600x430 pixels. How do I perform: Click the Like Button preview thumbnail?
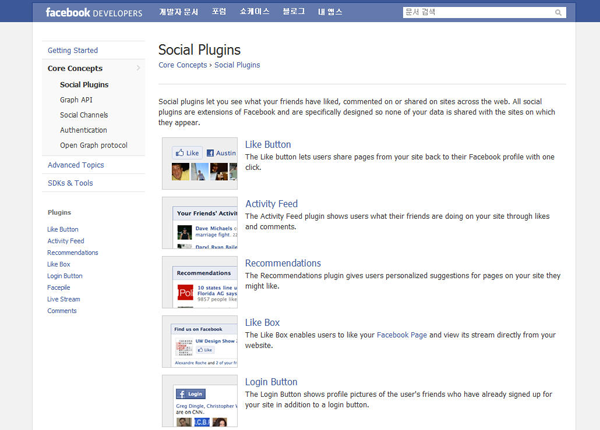pyautogui.click(x=200, y=163)
